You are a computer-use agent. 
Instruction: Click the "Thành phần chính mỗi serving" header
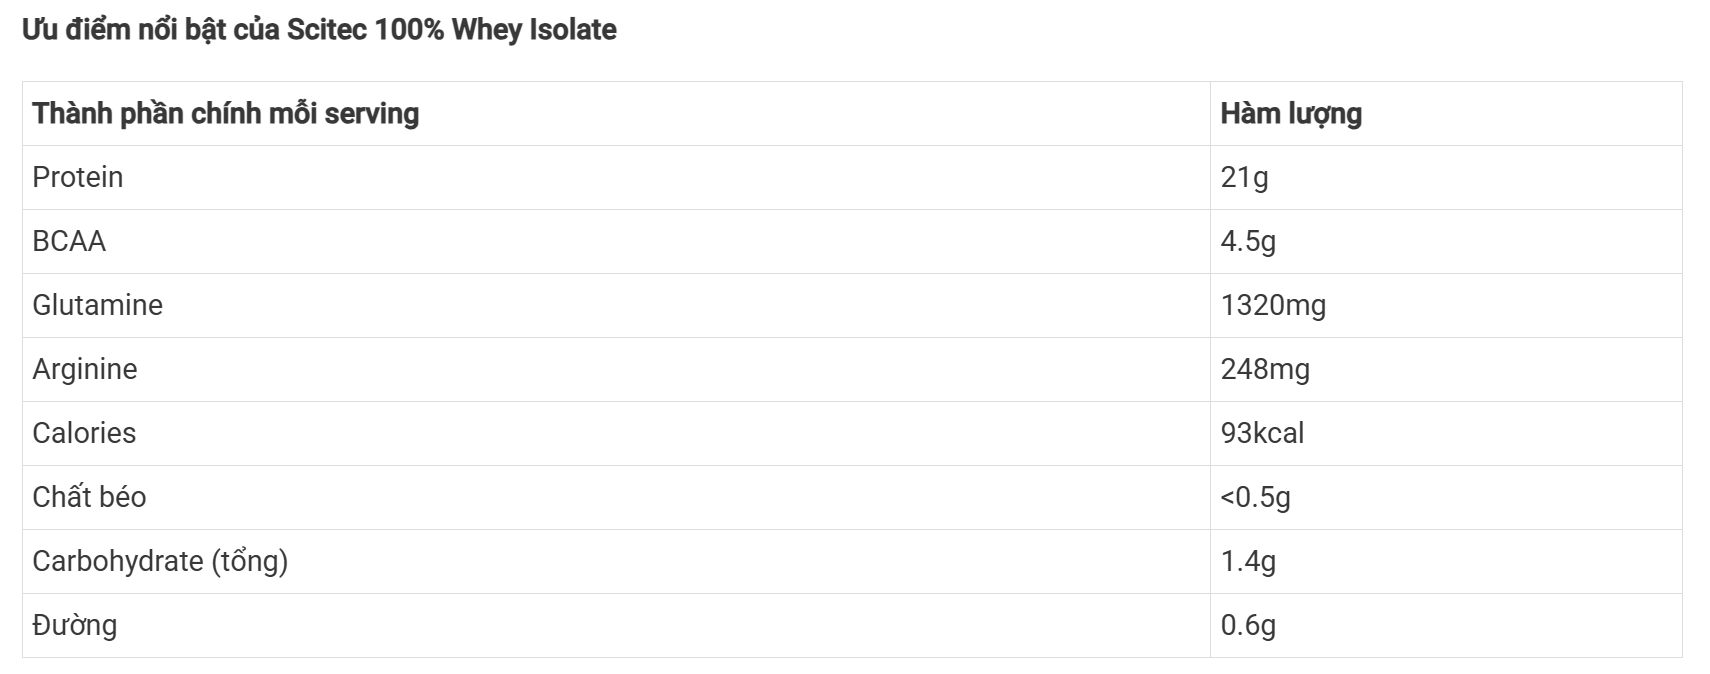coord(225,114)
